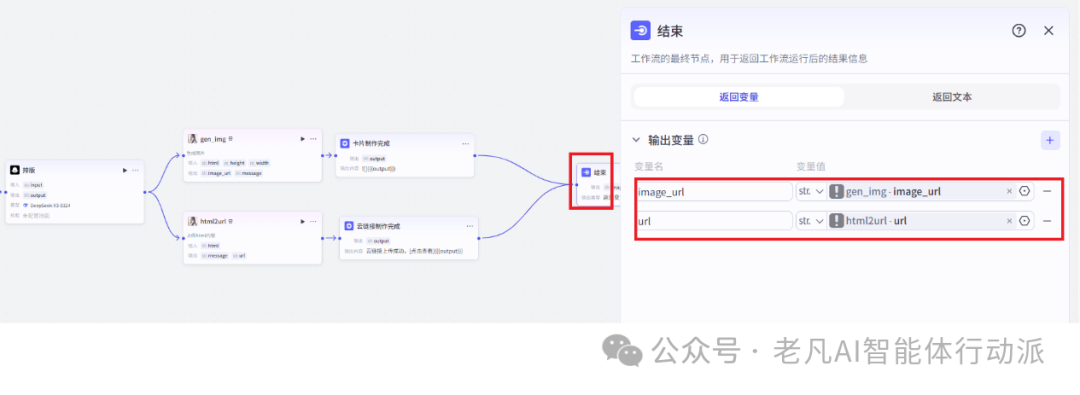Open type dropdown for image_url variable
1080x395 pixels.
tap(811, 191)
